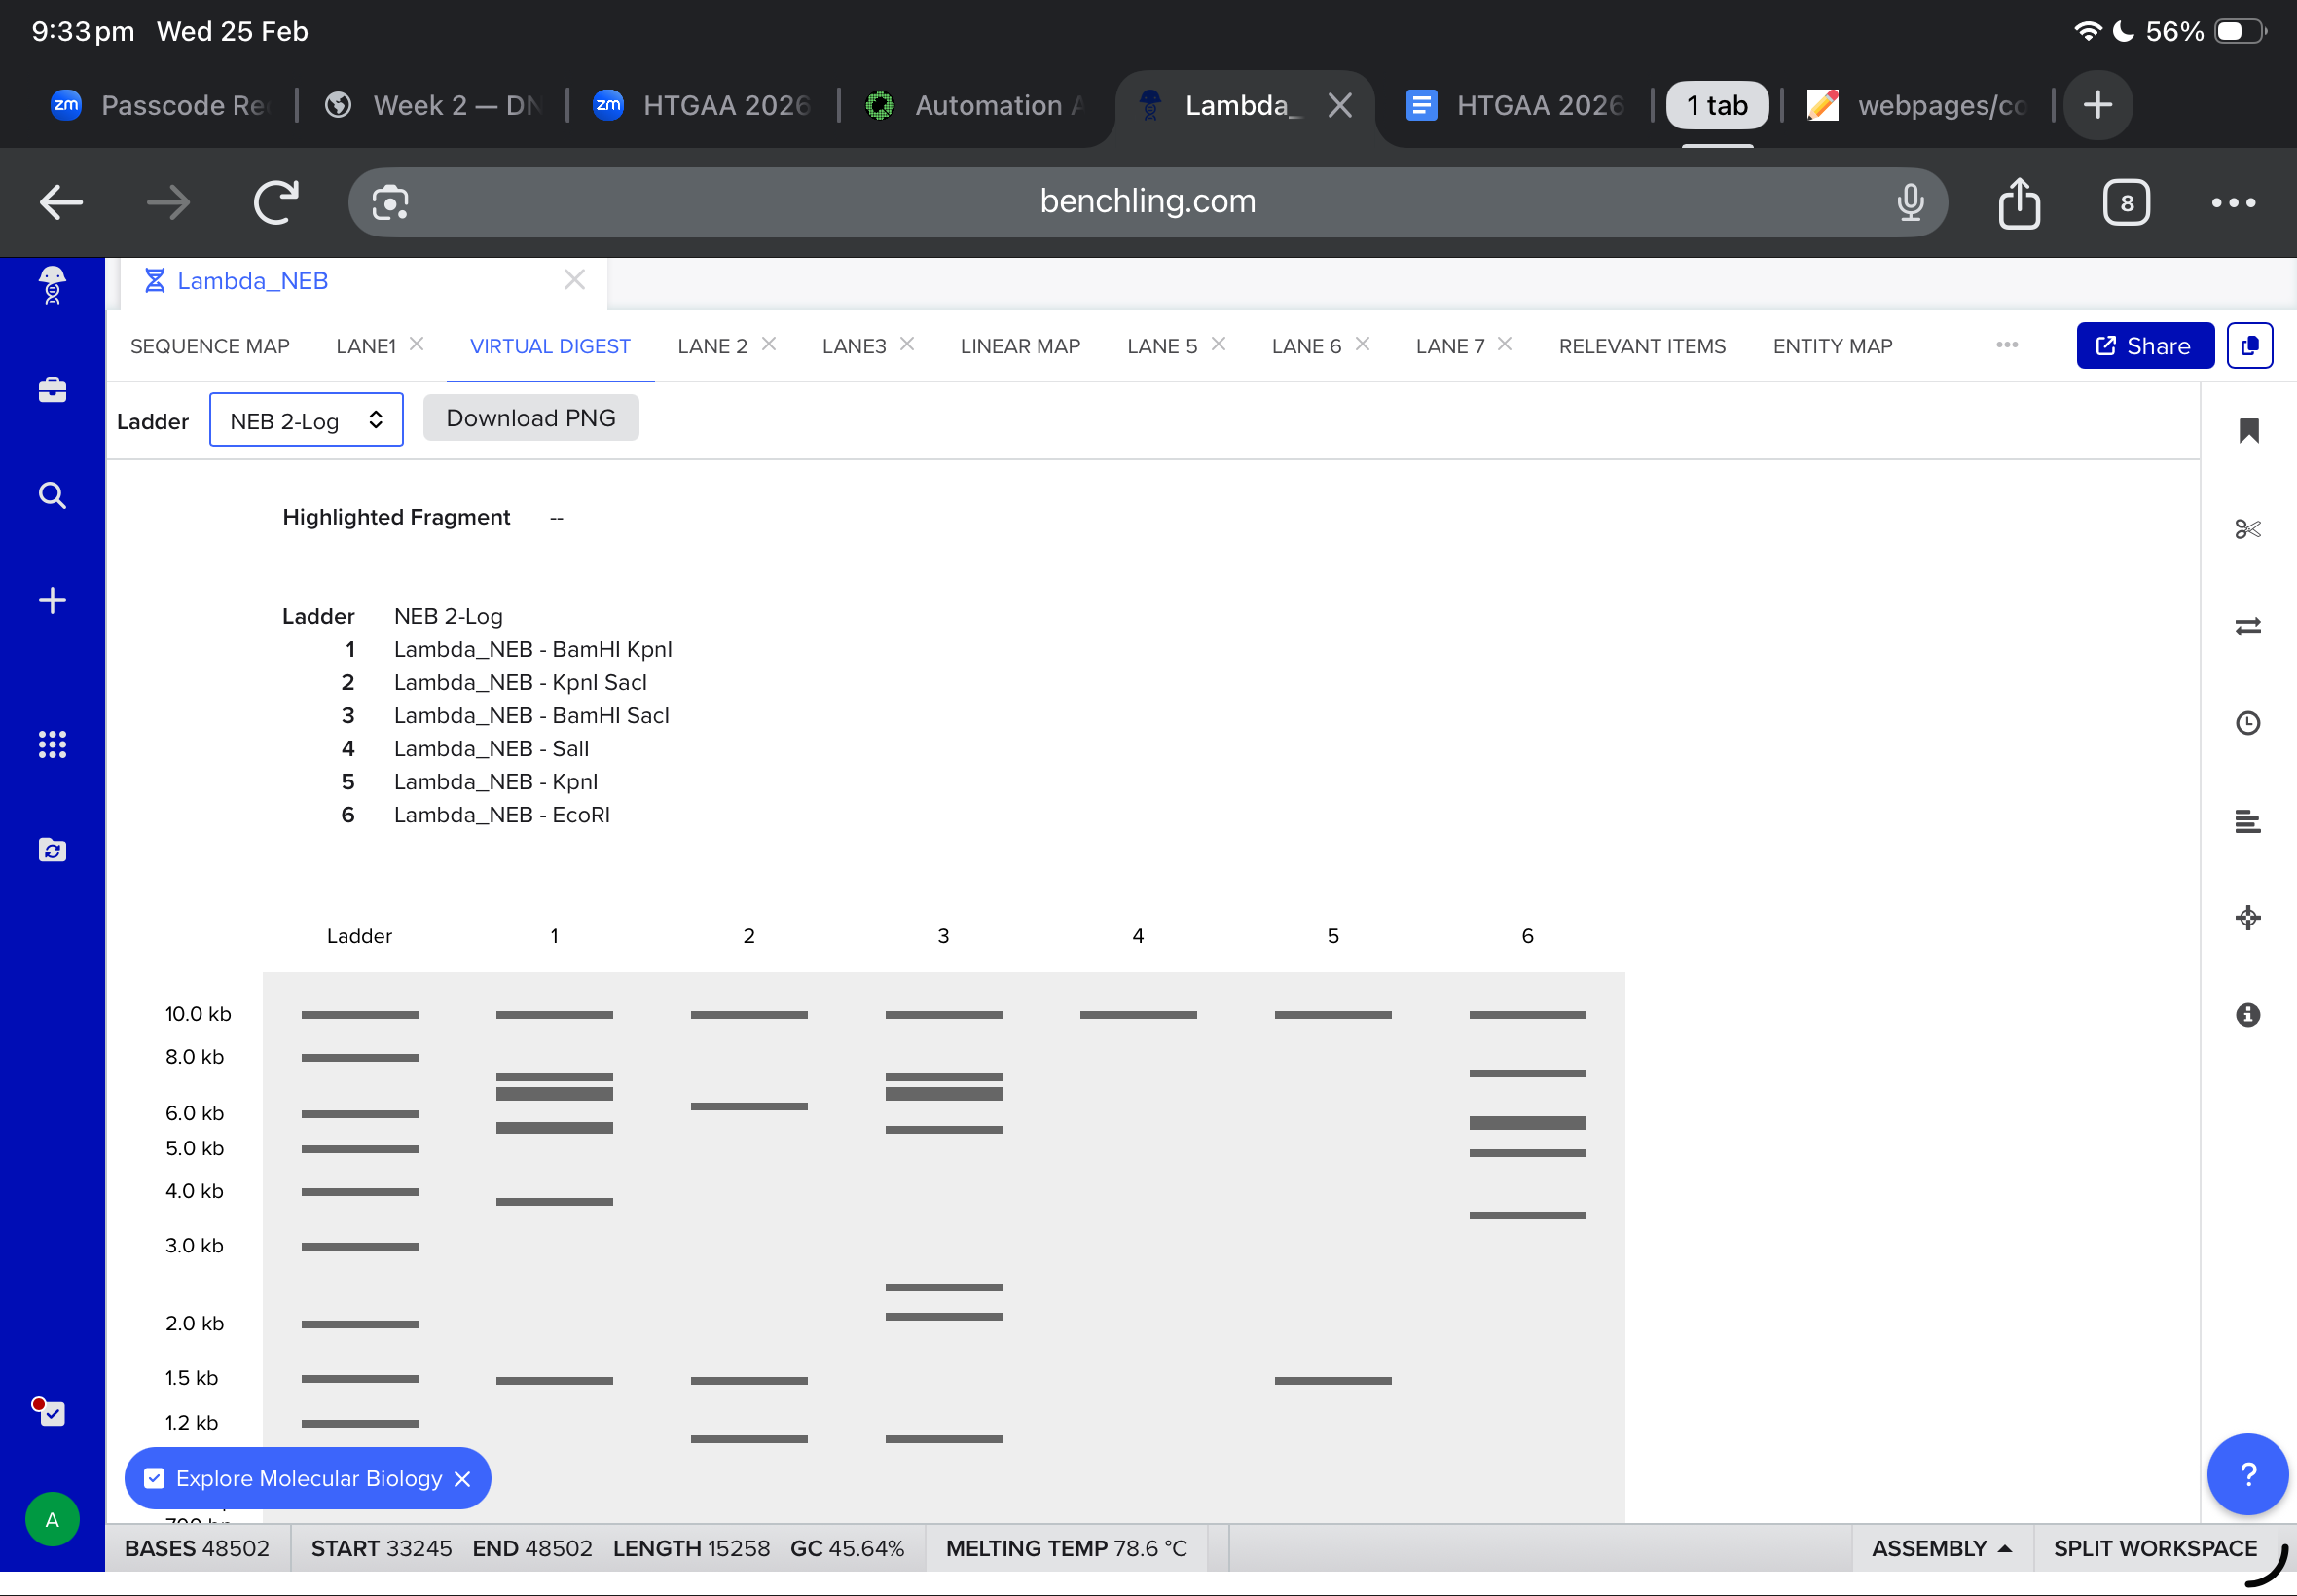The height and width of the screenshot is (1596, 2297).
Task: Click Download PNG button
Action: click(531, 418)
